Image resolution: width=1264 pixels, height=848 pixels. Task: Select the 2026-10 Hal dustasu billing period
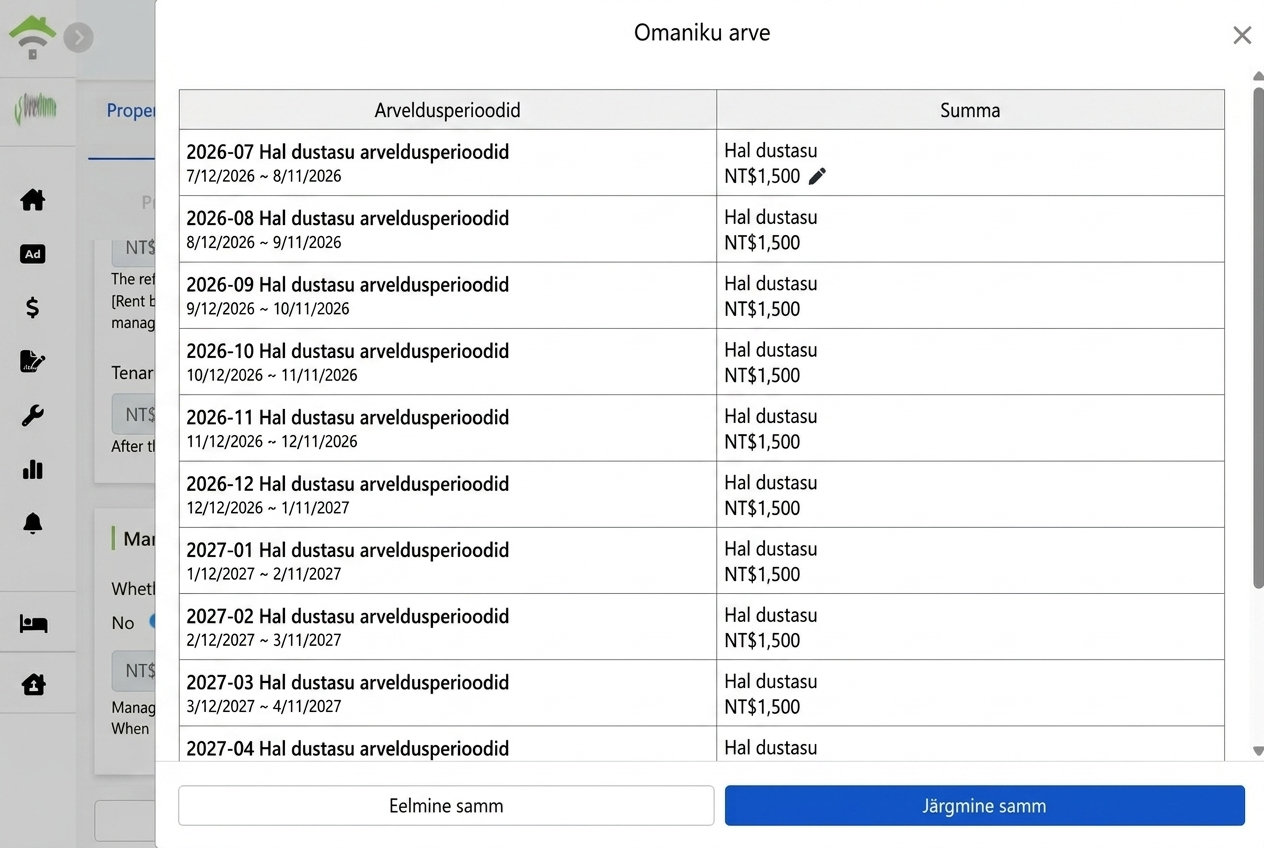[x=347, y=351]
